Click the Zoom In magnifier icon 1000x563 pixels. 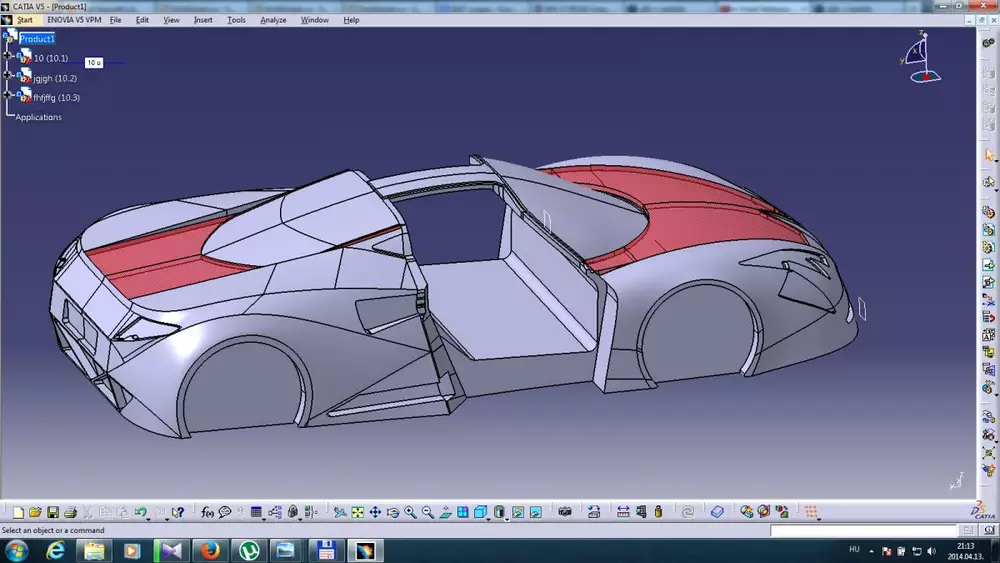point(410,512)
